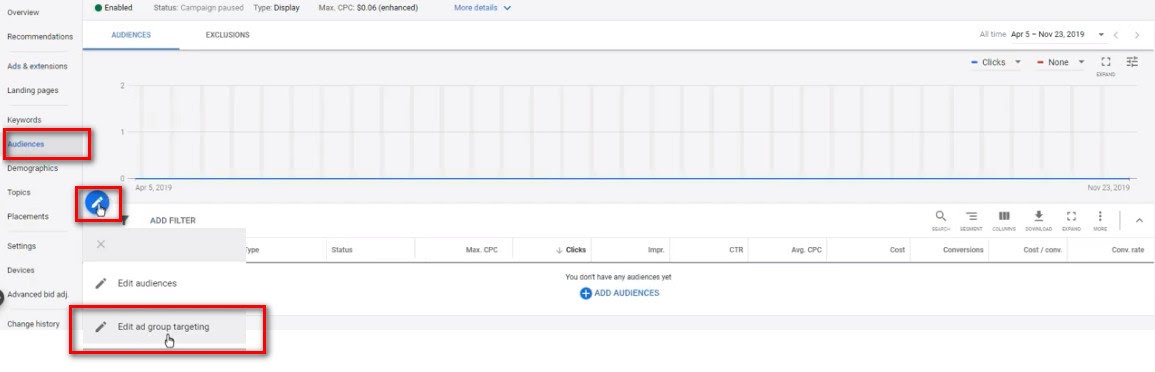The height and width of the screenshot is (372, 1155).
Task: Open Devices in the sidebar
Action: pos(21,270)
